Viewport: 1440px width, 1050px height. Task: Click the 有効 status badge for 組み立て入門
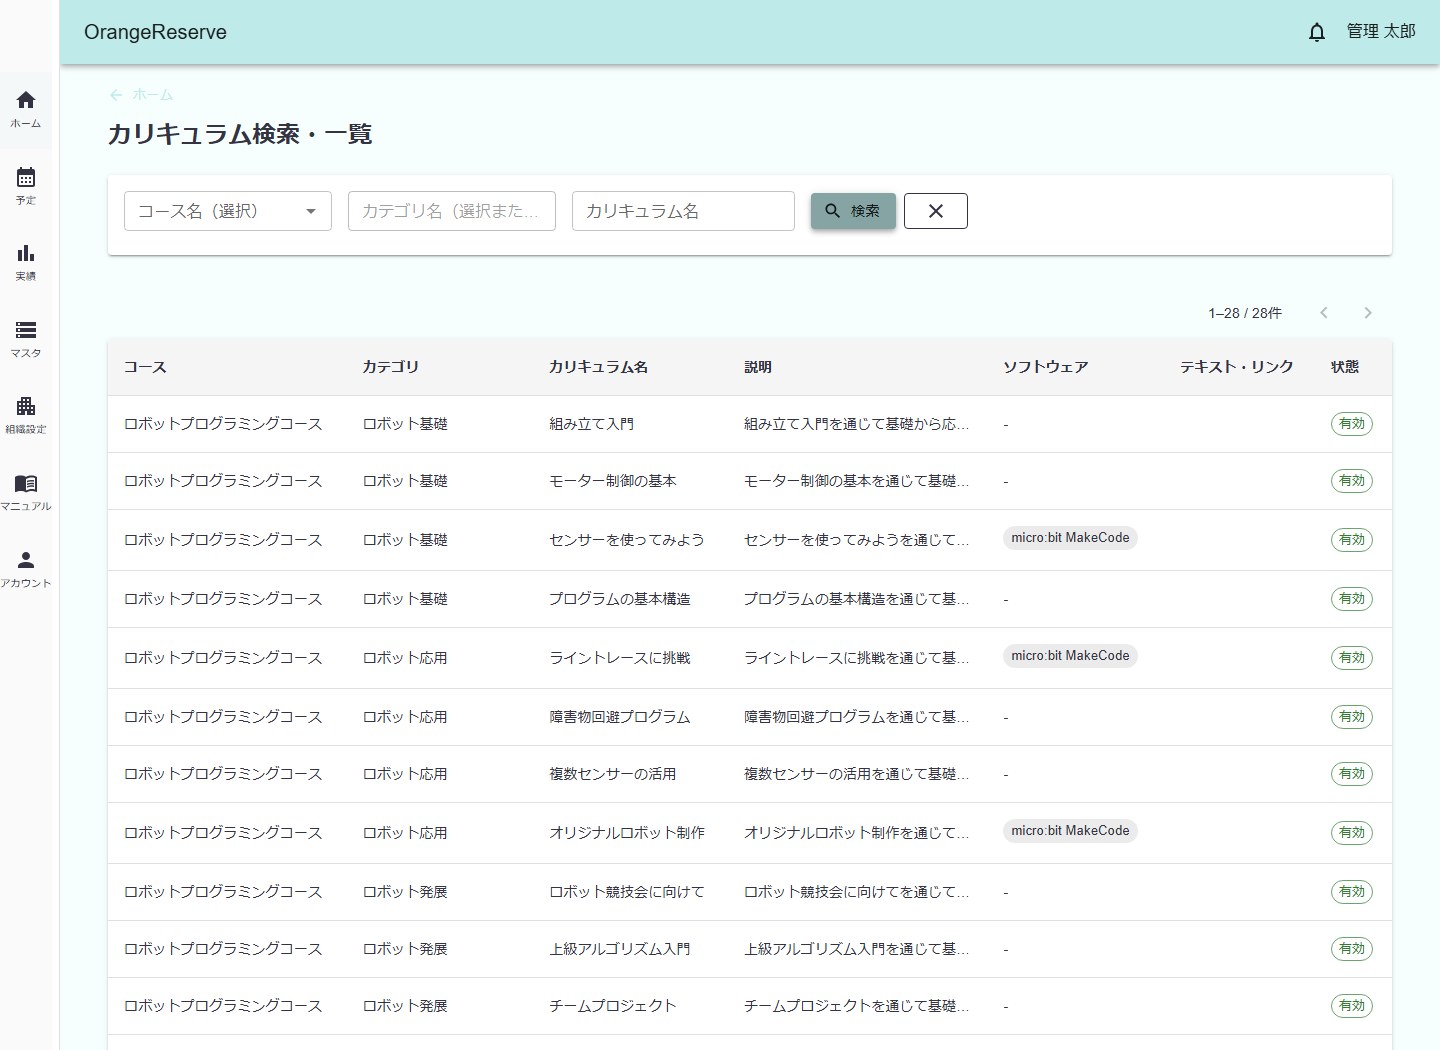1352,424
